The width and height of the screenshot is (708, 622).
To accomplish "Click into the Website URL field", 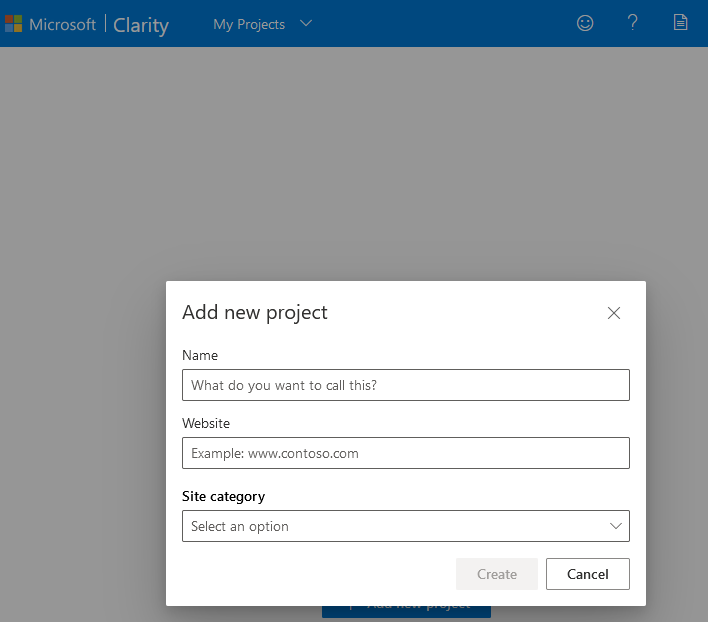I will point(405,453).
